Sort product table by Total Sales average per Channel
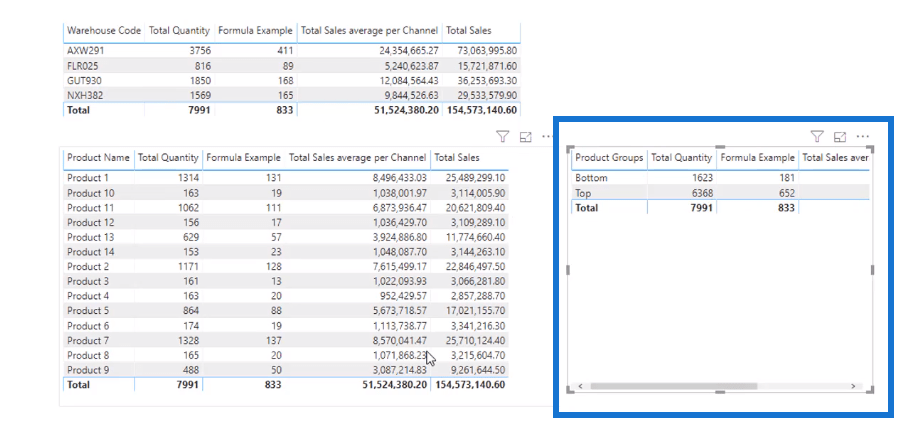The height and width of the screenshot is (446, 907). [357, 157]
